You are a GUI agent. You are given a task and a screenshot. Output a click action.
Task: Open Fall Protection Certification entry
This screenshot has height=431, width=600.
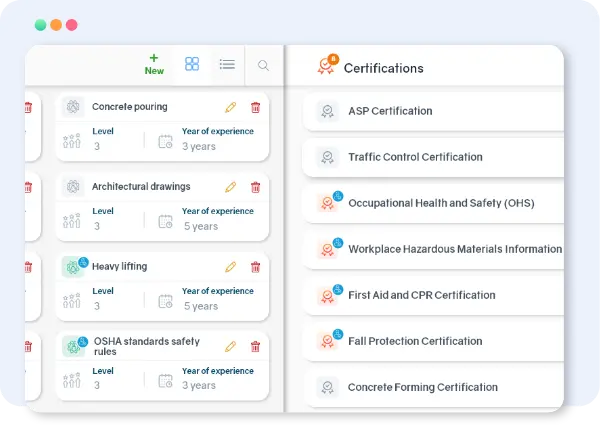point(415,341)
